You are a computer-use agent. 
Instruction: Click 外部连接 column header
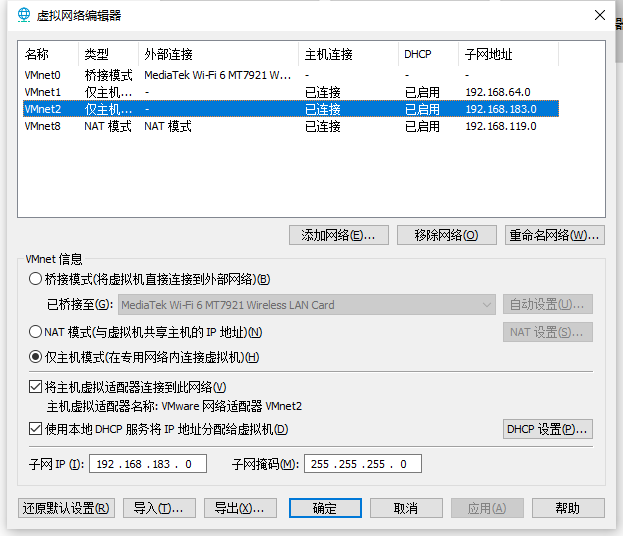(x=219, y=54)
